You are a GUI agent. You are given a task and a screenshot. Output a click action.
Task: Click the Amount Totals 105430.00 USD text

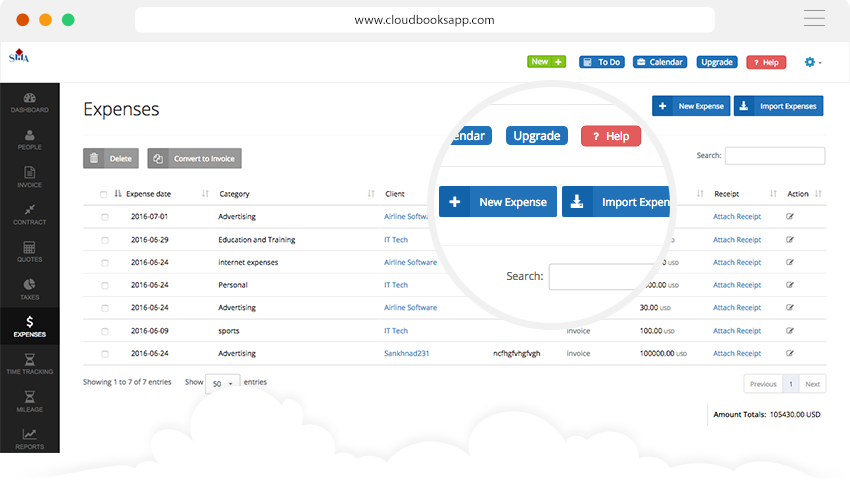[x=767, y=414]
